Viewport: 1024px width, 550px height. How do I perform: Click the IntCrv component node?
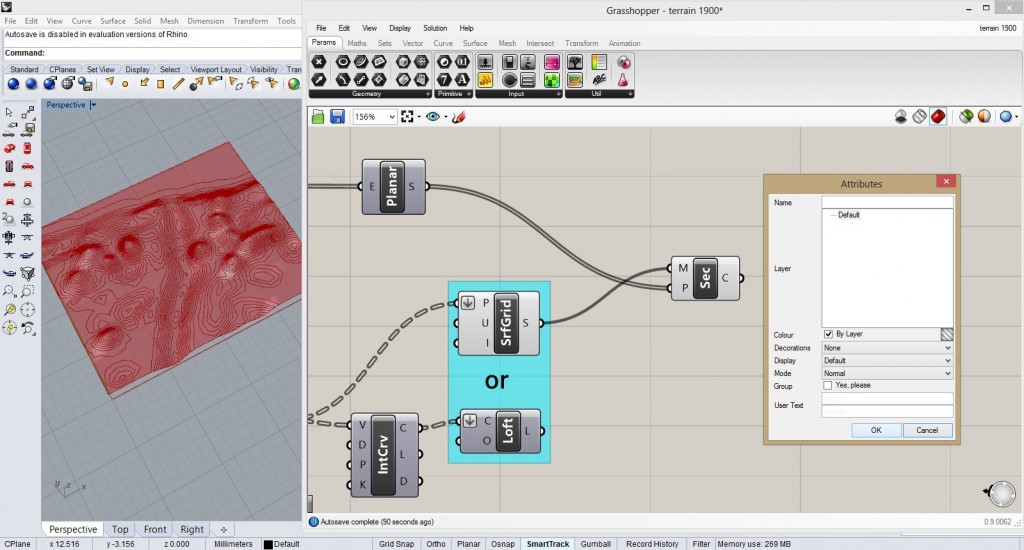pyautogui.click(x=383, y=455)
